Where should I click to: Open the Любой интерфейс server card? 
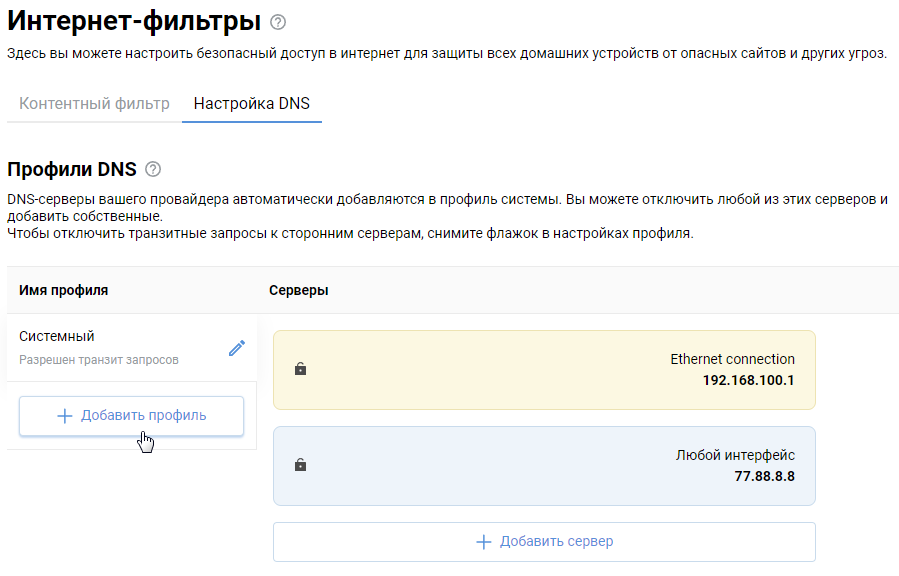[544, 466]
